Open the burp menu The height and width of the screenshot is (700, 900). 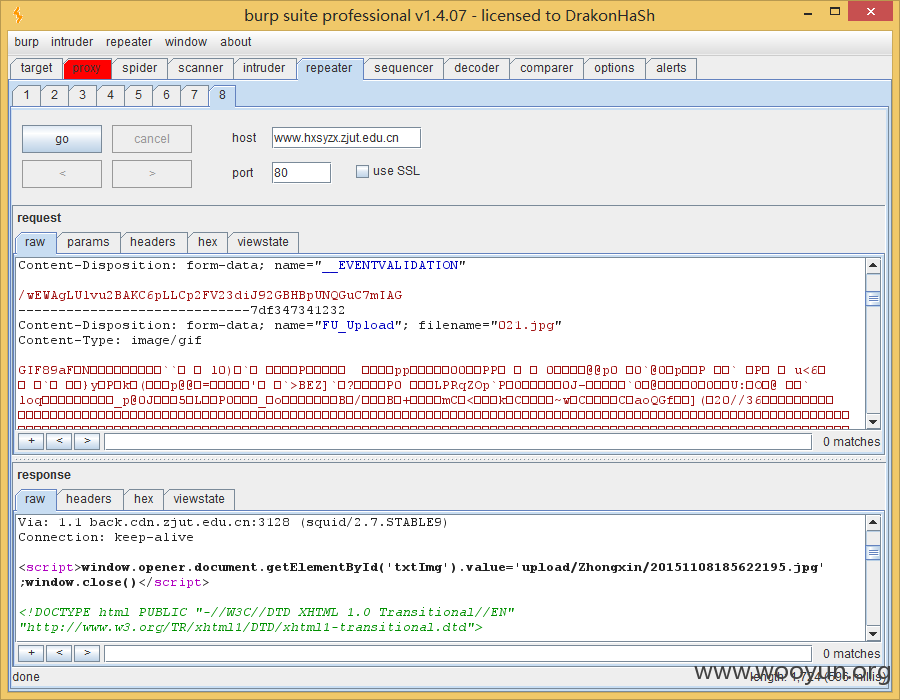pos(26,42)
